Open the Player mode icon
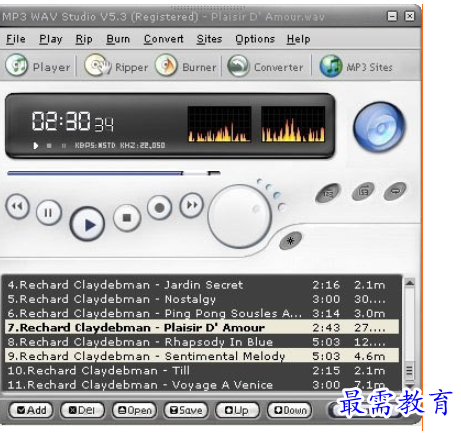461x434 pixels. 17,65
